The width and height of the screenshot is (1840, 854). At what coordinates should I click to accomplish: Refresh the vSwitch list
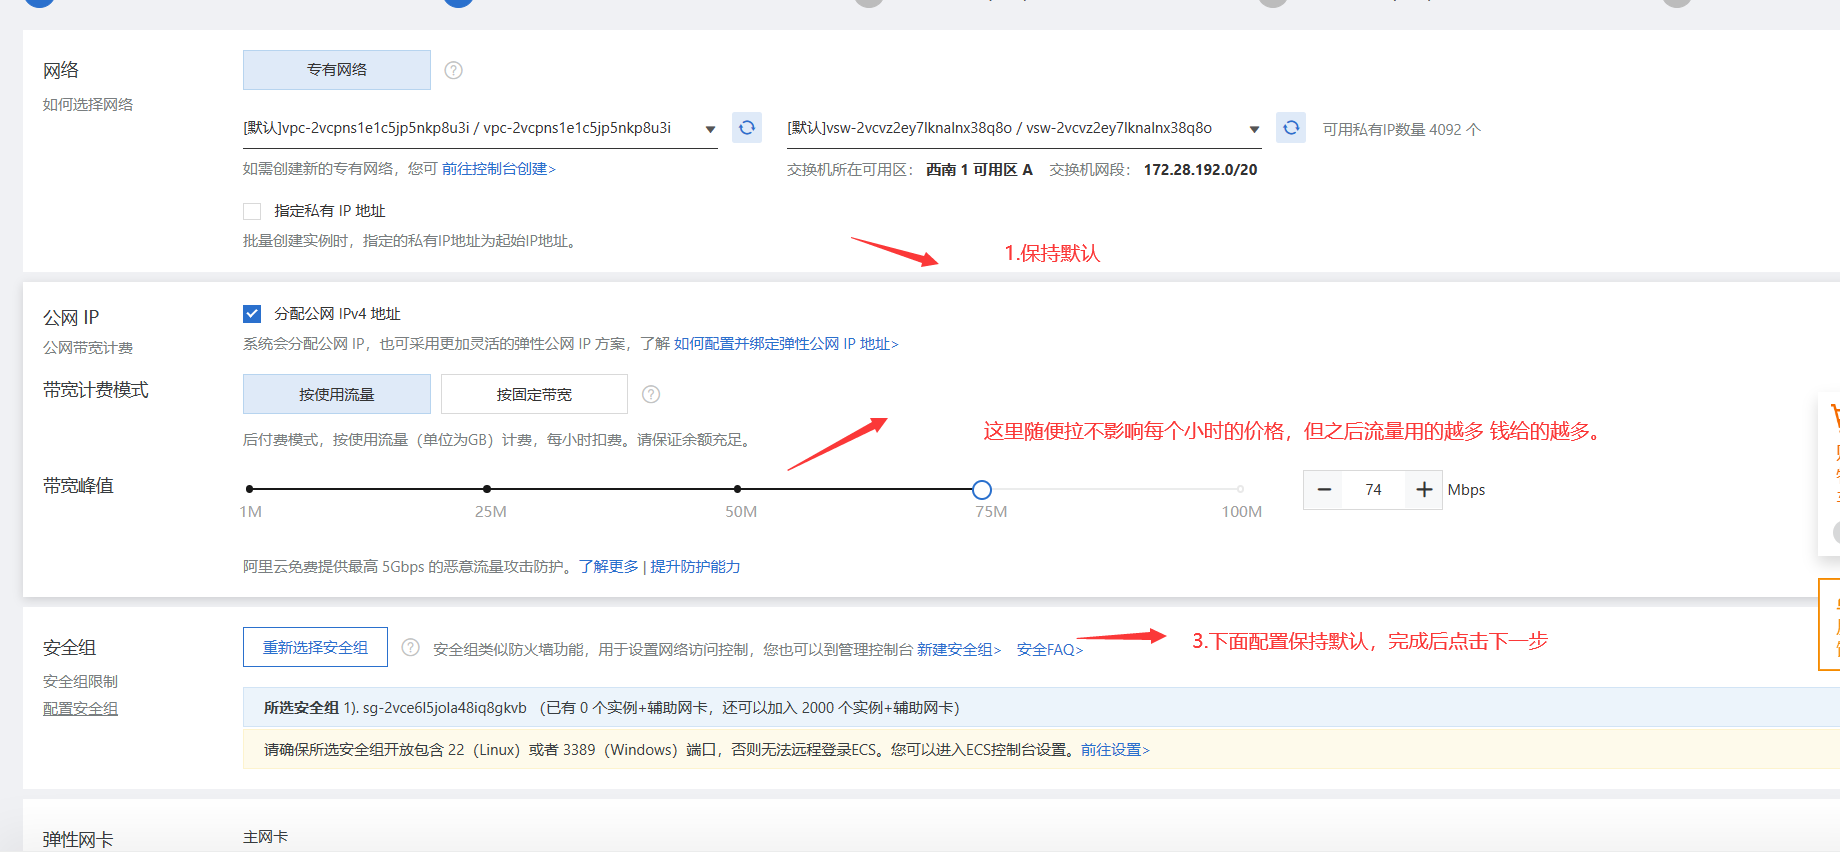1291,128
